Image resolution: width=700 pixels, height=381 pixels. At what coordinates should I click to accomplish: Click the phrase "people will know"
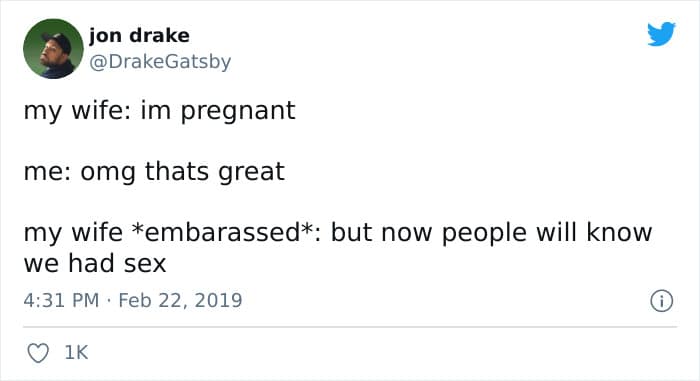pyautogui.click(x=547, y=233)
